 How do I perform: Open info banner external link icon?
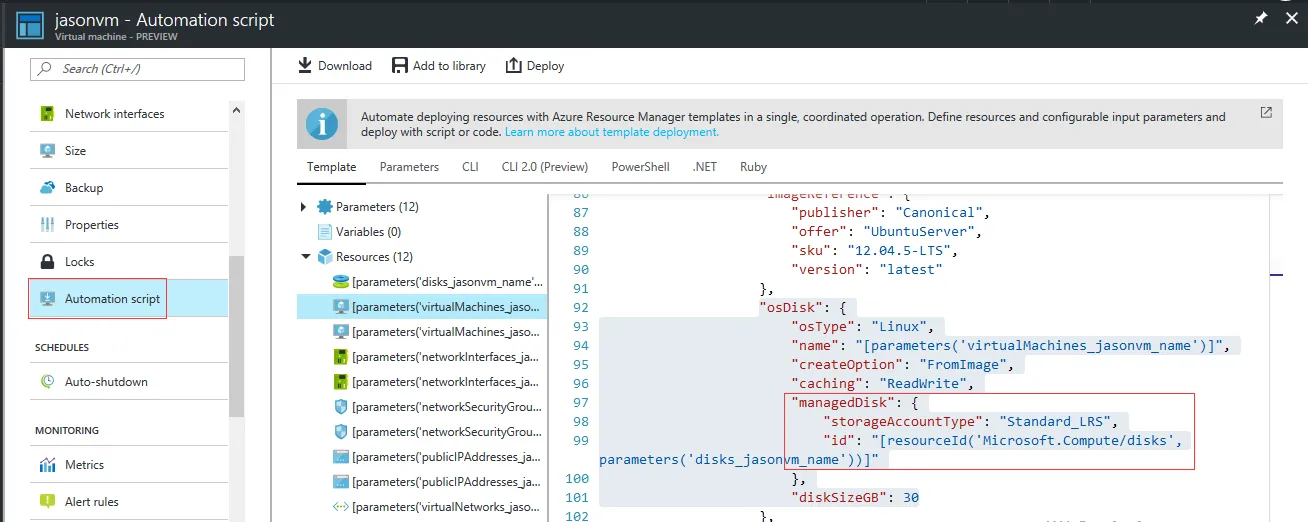[x=1266, y=112]
